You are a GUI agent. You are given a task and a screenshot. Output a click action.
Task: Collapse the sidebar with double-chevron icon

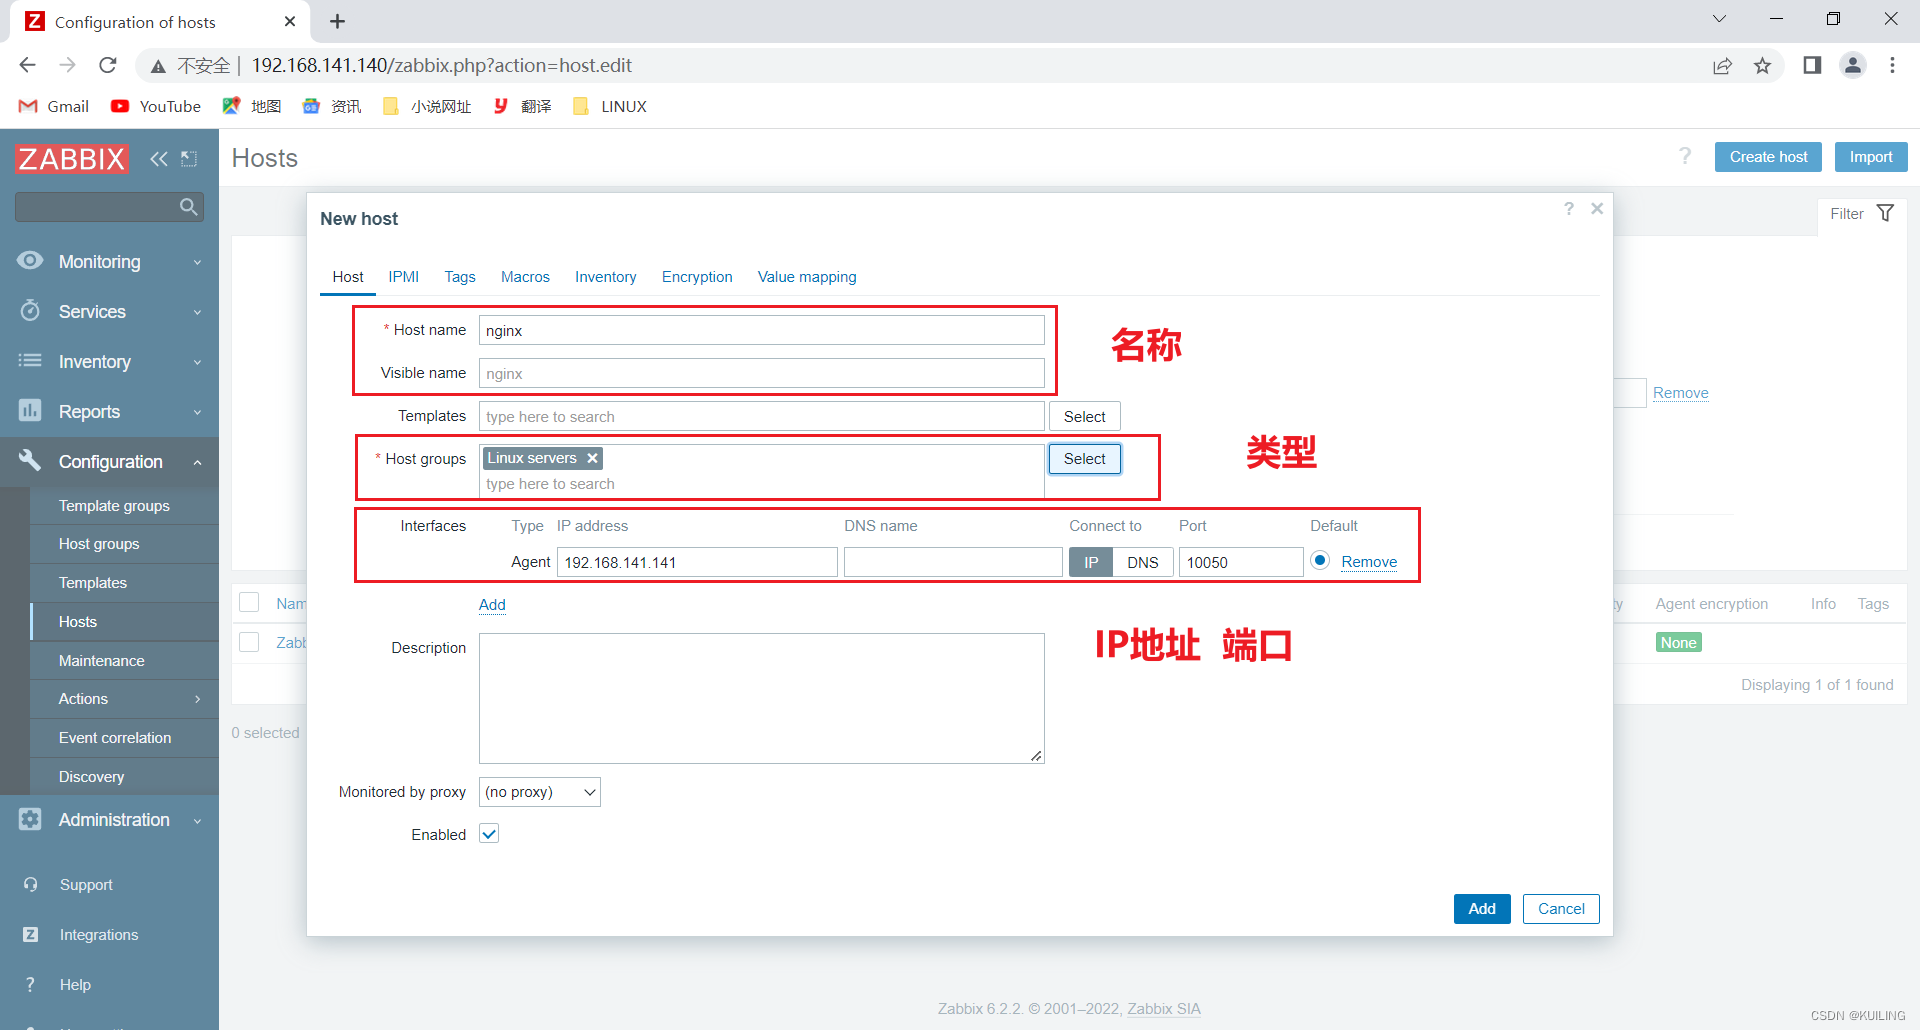(x=159, y=158)
